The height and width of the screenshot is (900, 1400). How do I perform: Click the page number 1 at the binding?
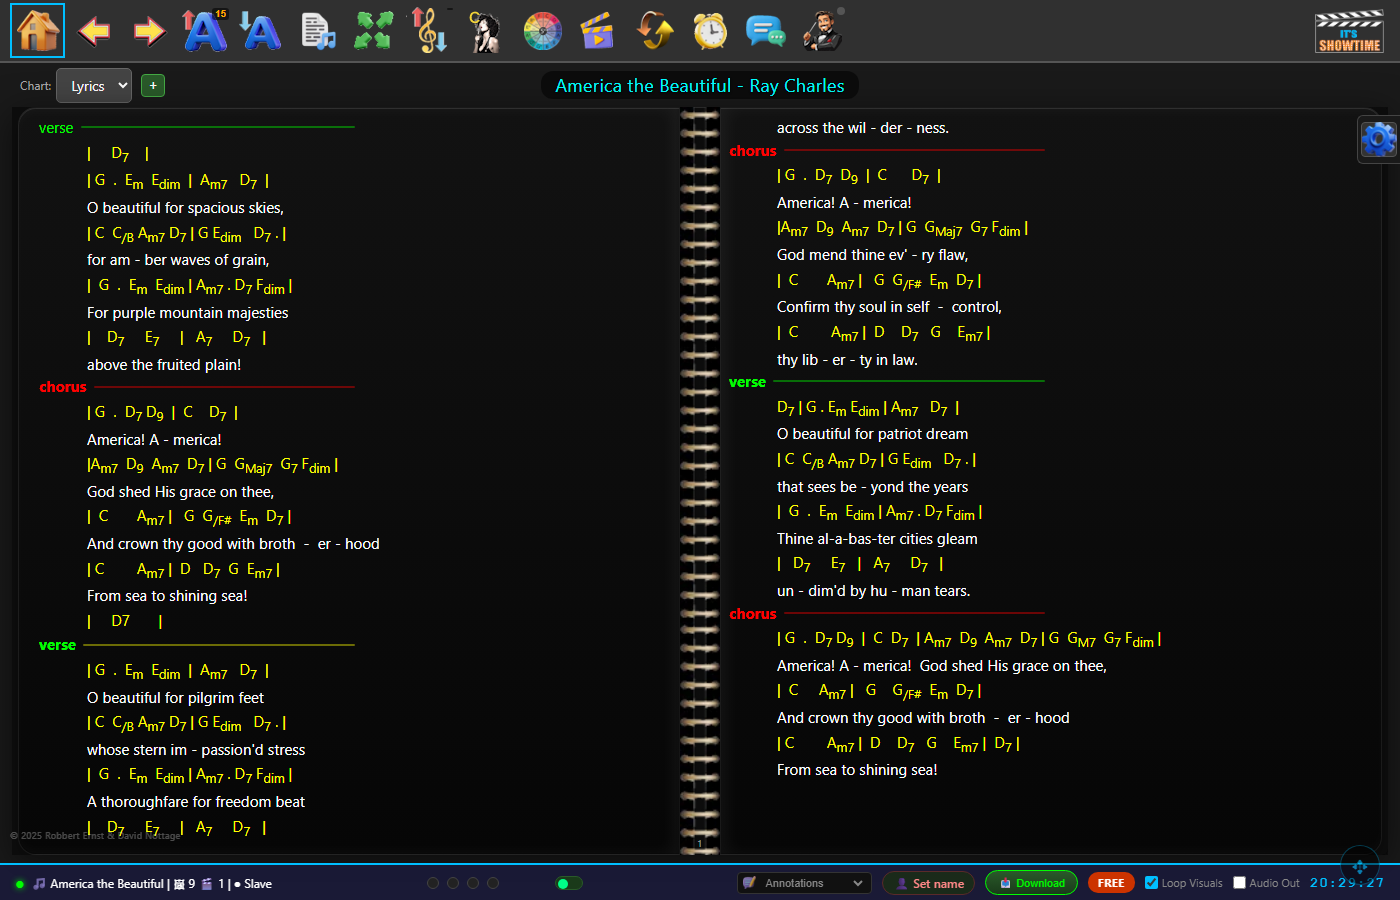[699, 844]
